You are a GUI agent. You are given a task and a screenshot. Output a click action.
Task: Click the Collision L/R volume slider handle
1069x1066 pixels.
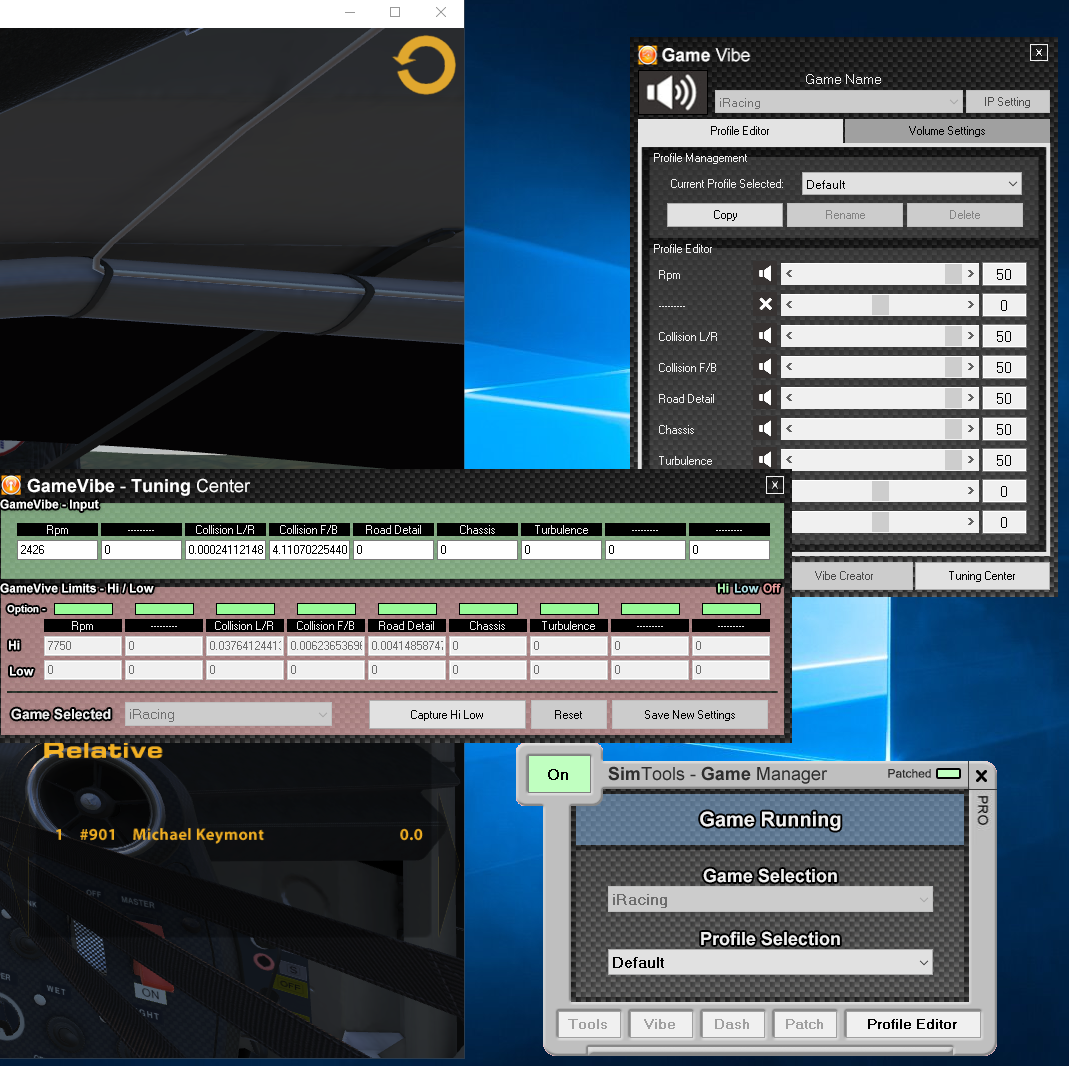pyautogui.click(x=953, y=336)
